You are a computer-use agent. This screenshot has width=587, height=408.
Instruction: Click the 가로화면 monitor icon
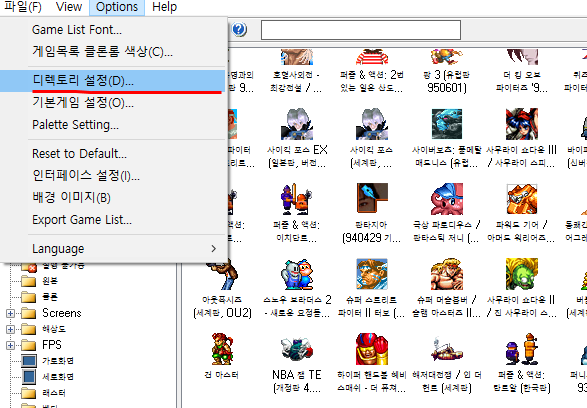[x=29, y=361]
